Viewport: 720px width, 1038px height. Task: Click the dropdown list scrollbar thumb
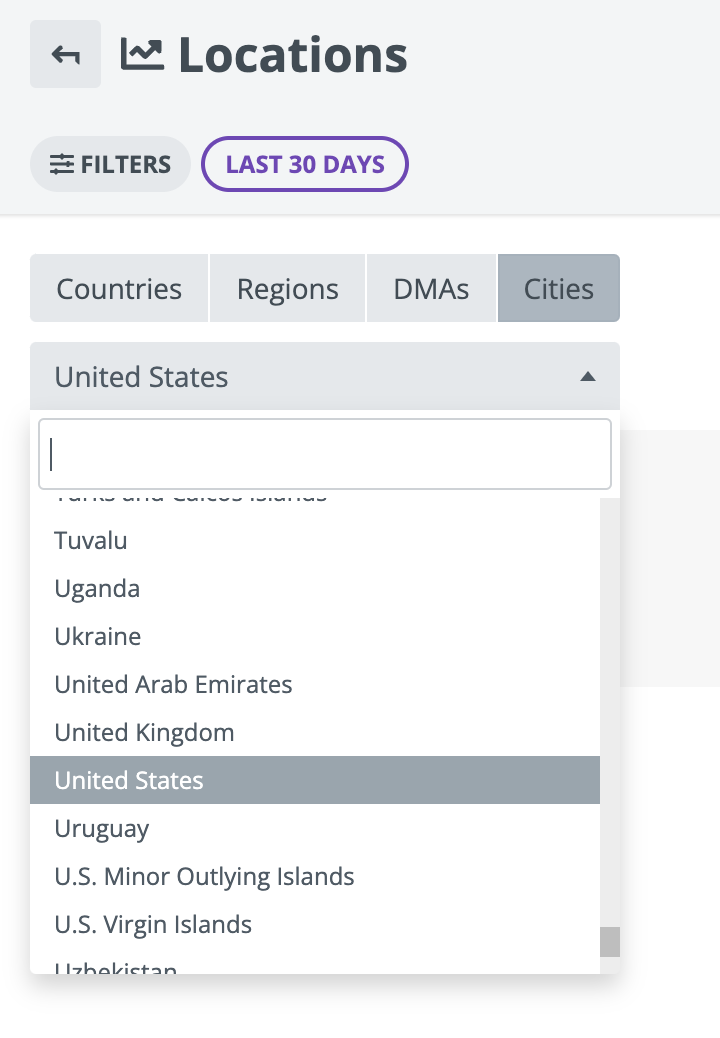tap(609, 941)
